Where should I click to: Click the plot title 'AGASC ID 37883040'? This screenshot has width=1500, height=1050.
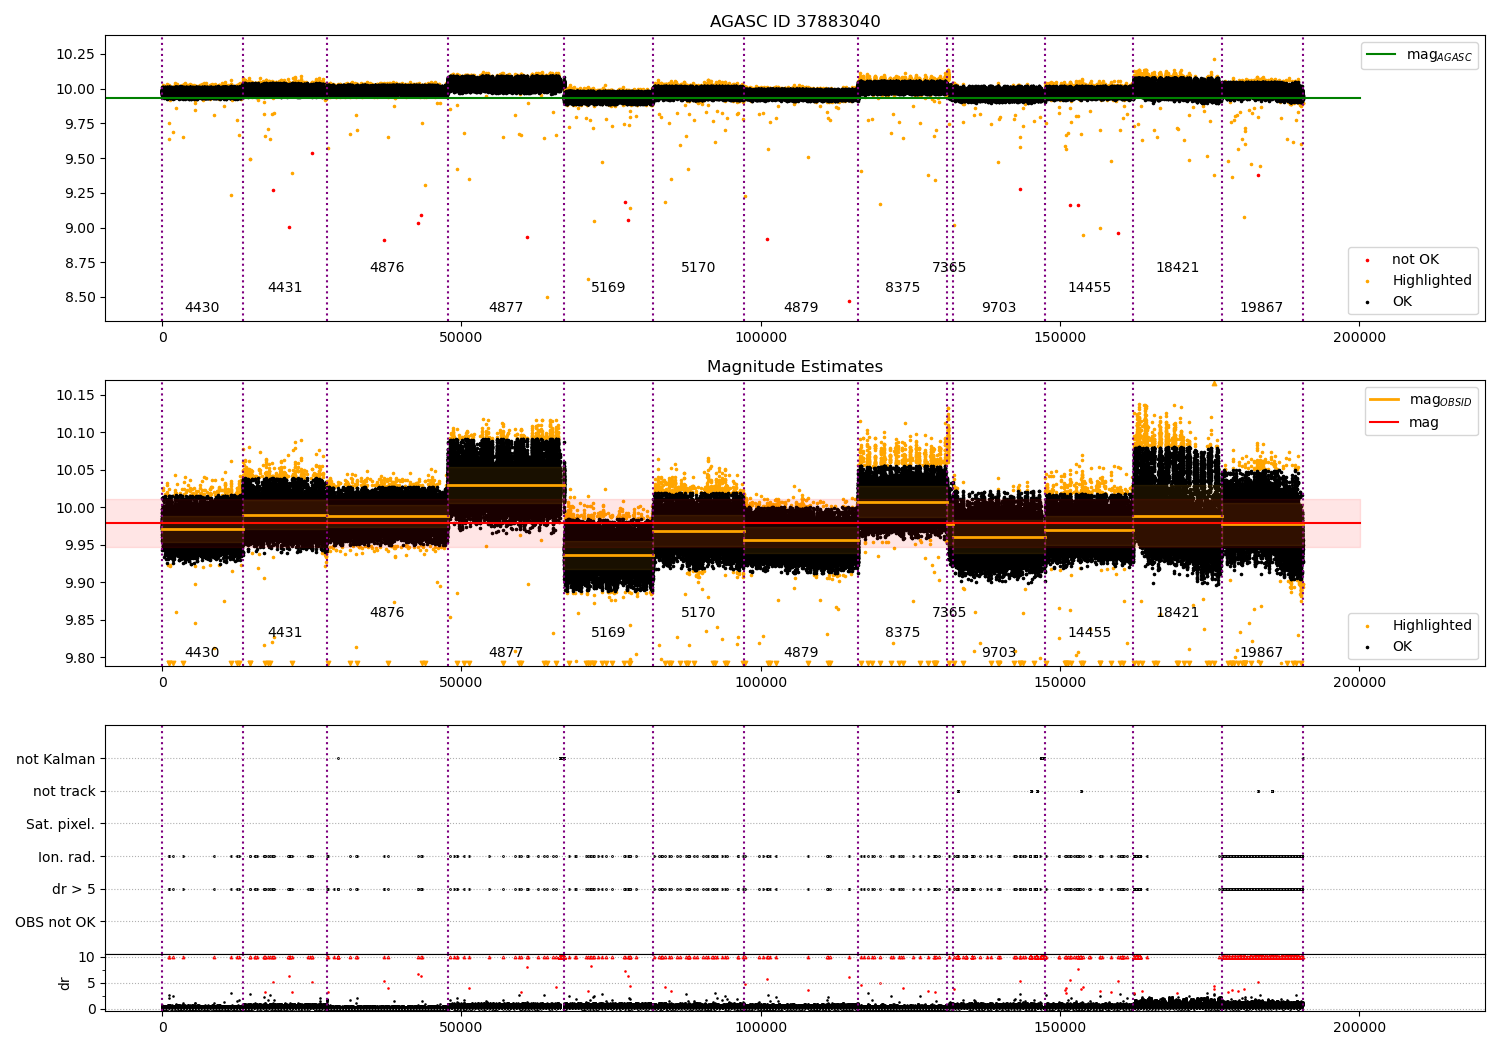tap(795, 22)
